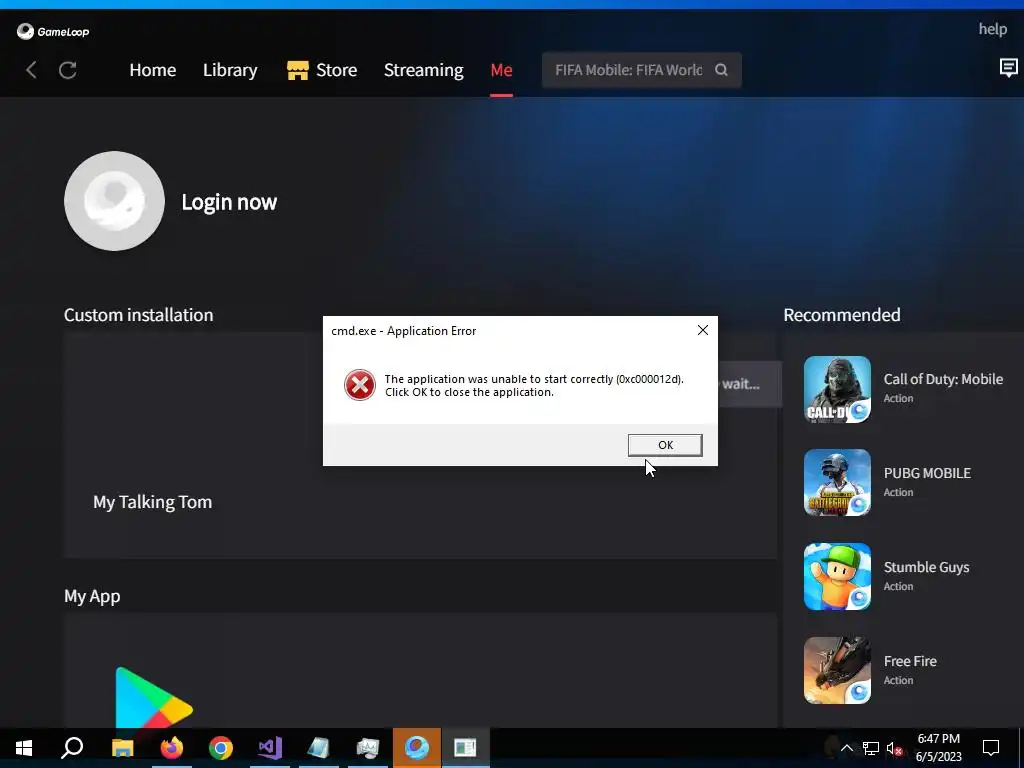This screenshot has height=768, width=1024.
Task: Click the GameLoop taskbar icon
Action: pyautogui.click(x=417, y=748)
